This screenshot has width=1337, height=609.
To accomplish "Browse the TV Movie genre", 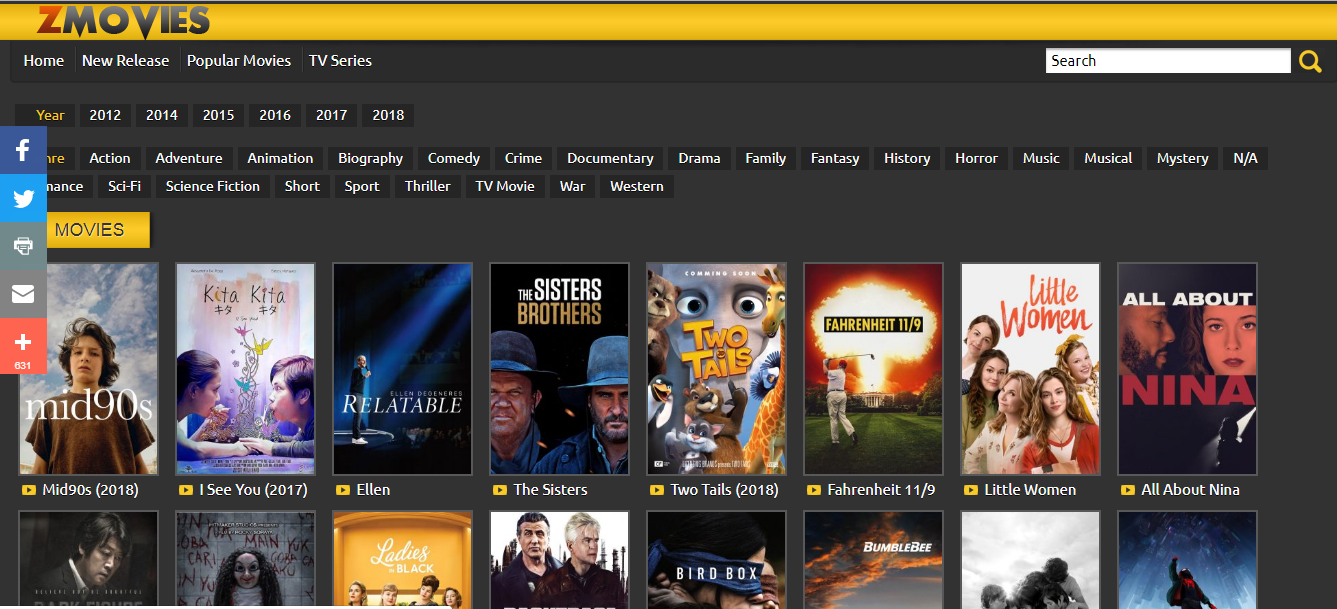I will coord(505,186).
